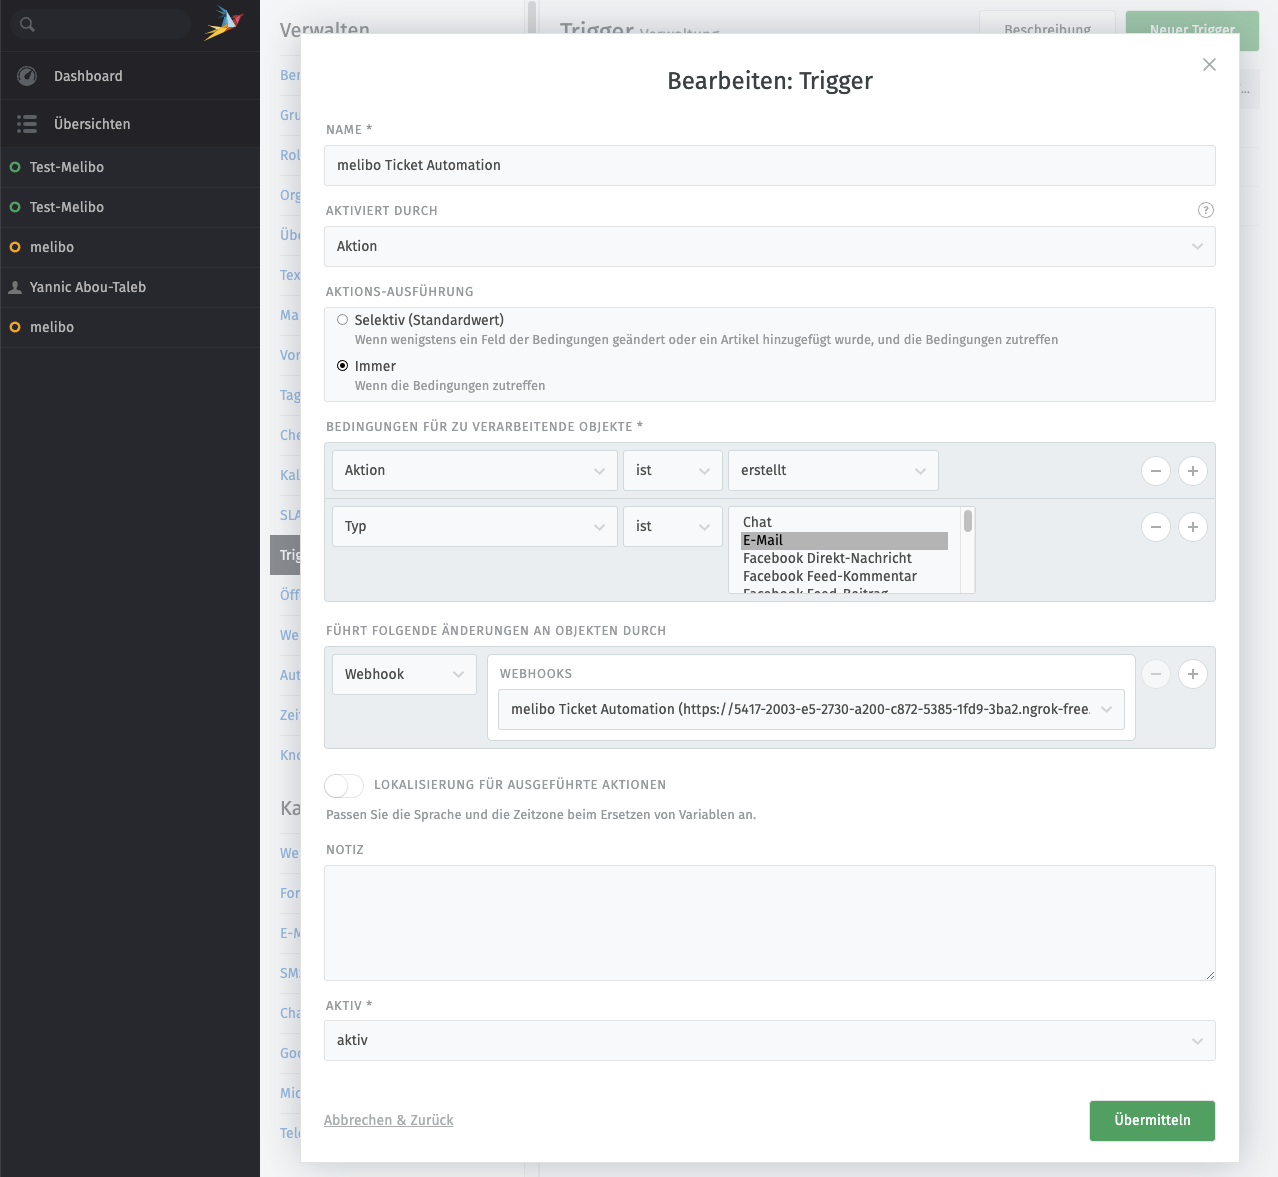Add condition after Aktion row with plus
The width and height of the screenshot is (1278, 1177).
[x=1192, y=471]
